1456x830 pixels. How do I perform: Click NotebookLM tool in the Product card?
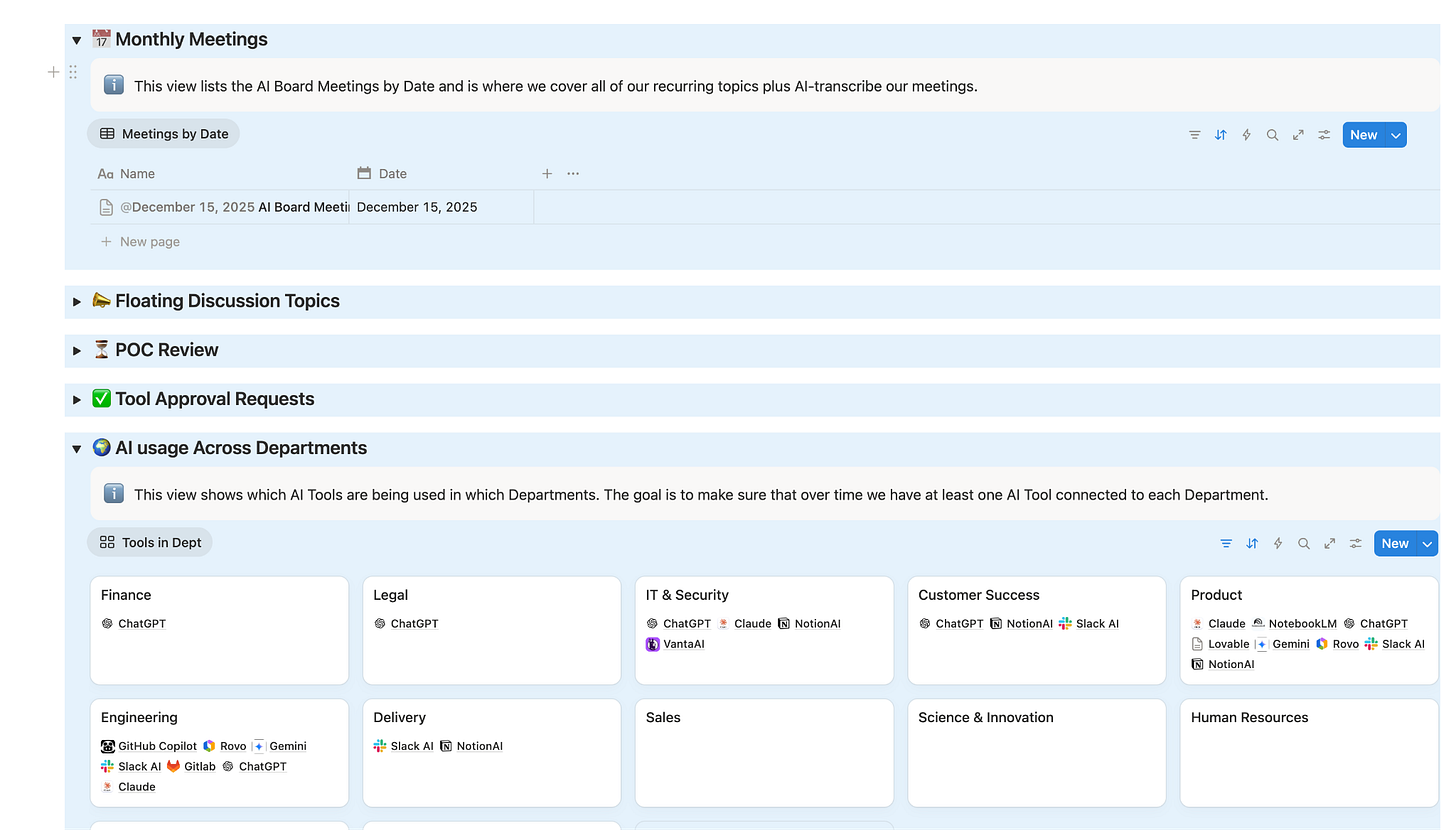[1294, 624]
